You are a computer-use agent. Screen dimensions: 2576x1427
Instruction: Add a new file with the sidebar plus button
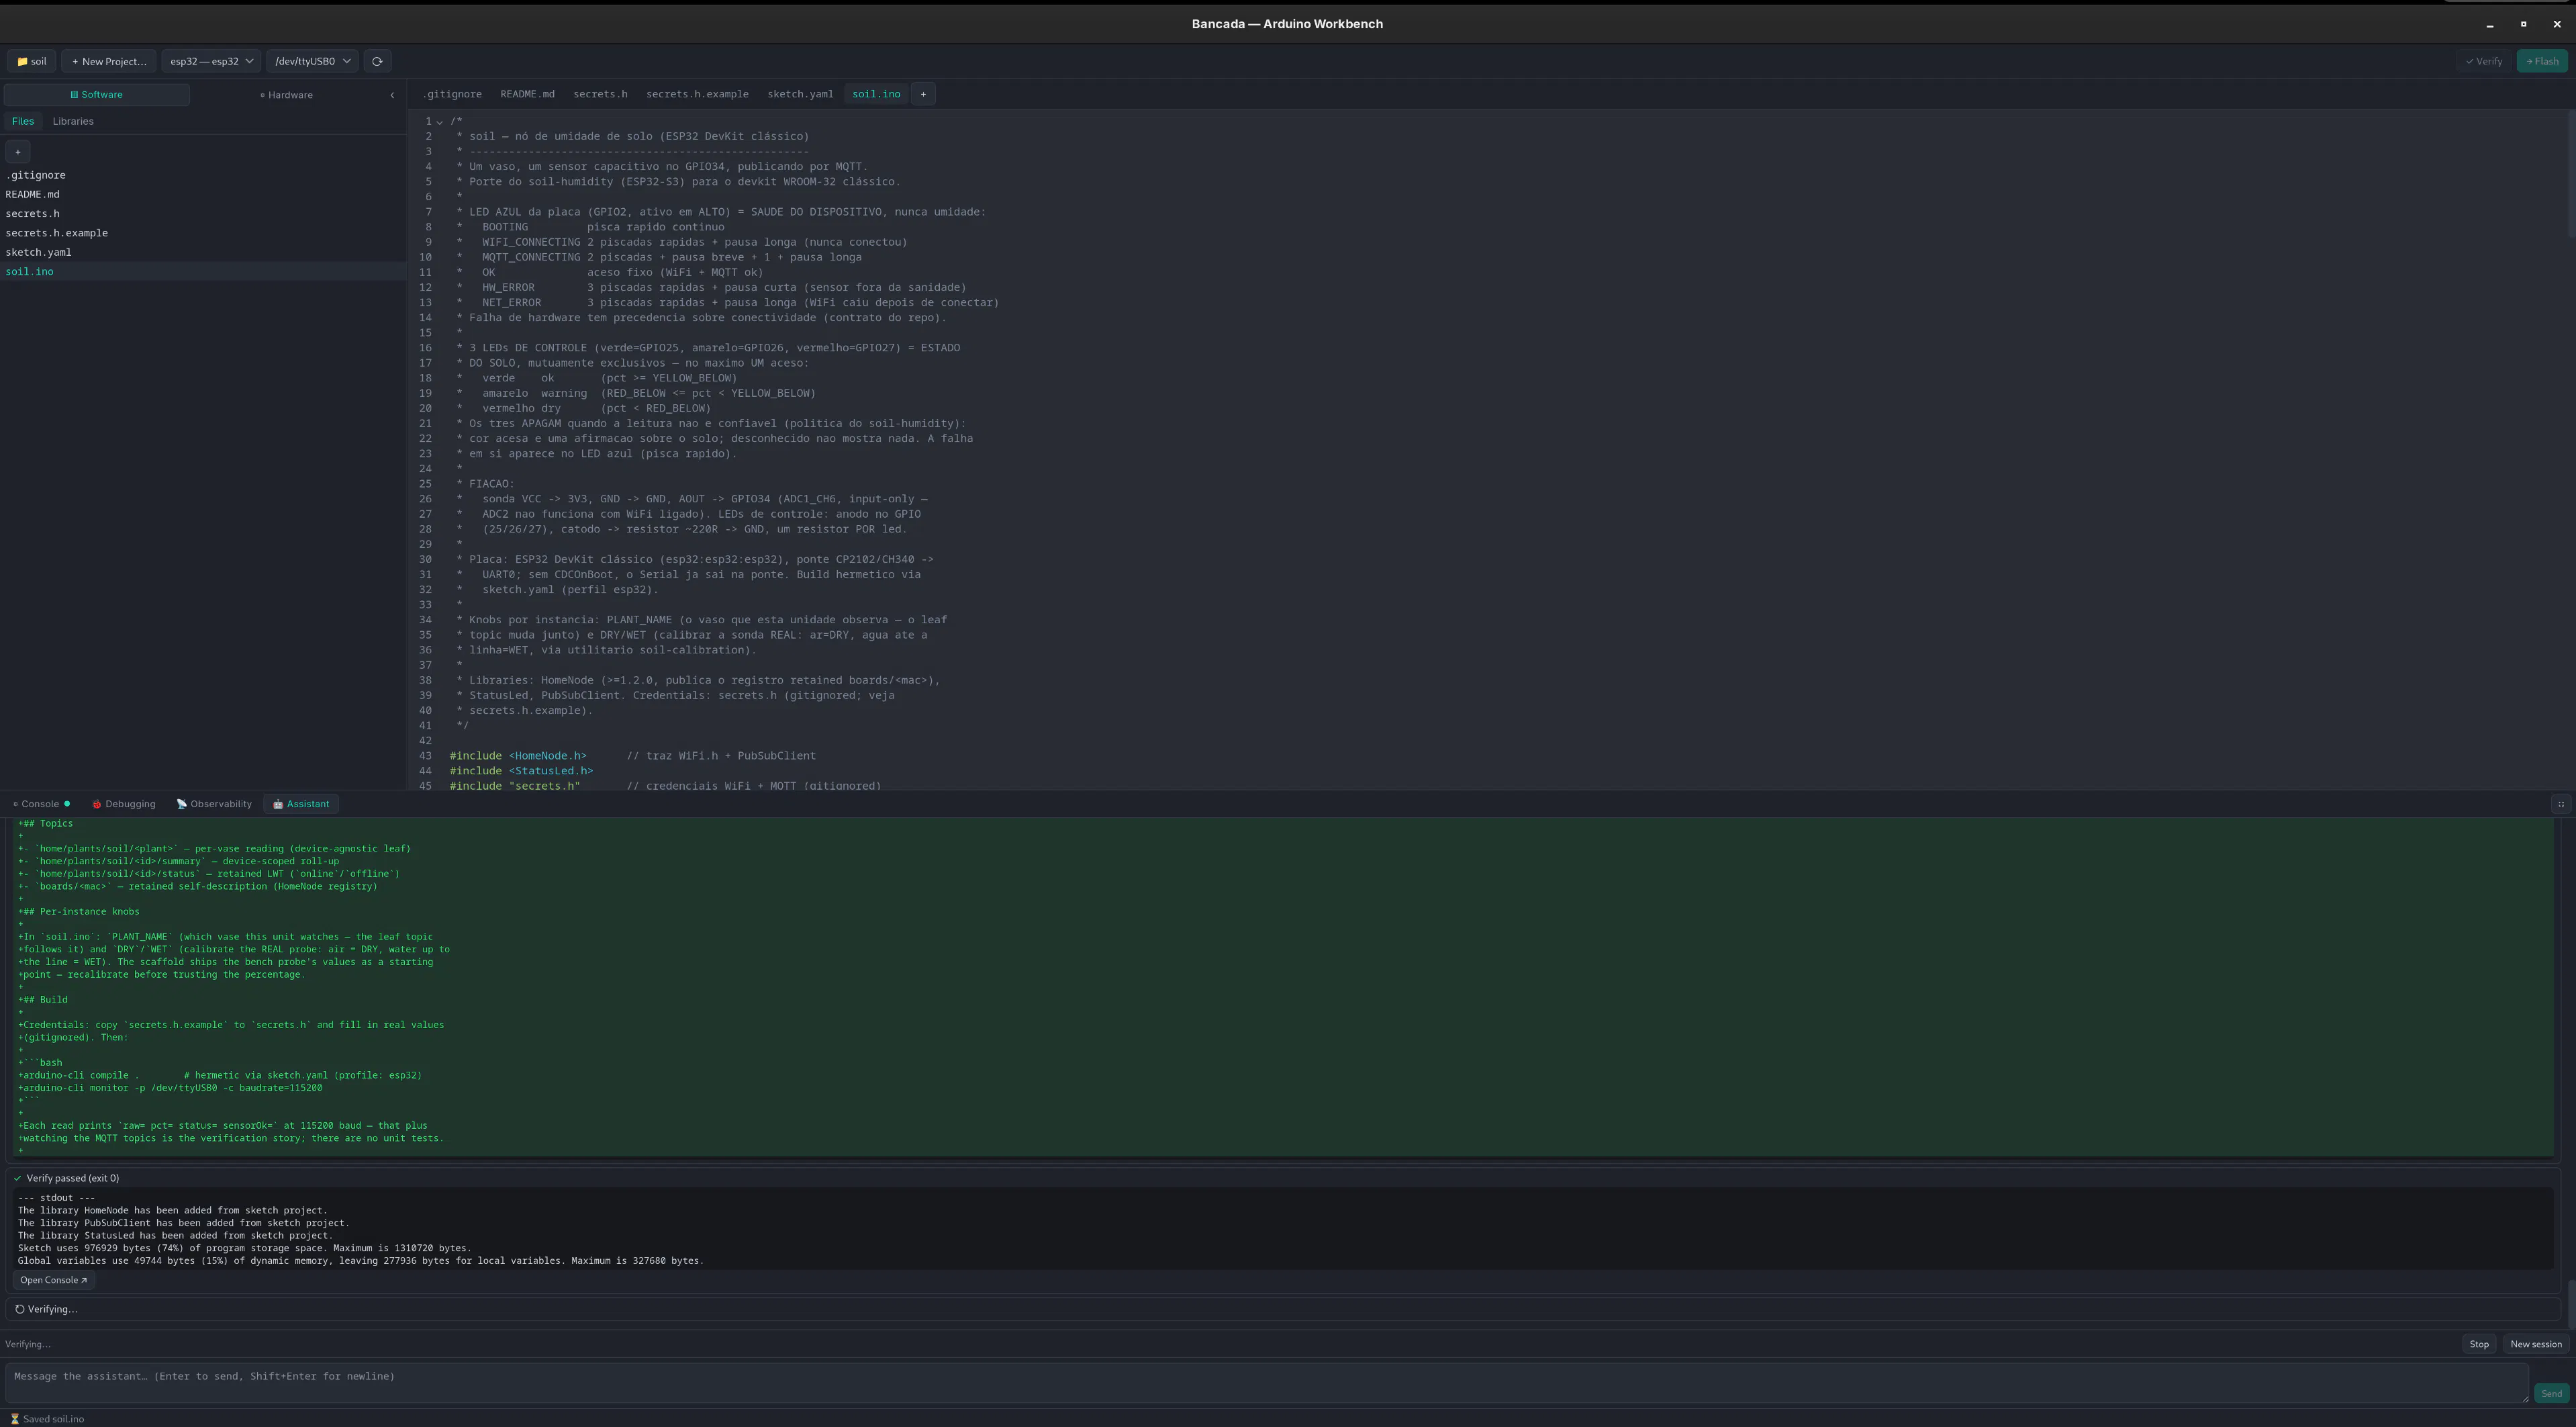[x=18, y=152]
